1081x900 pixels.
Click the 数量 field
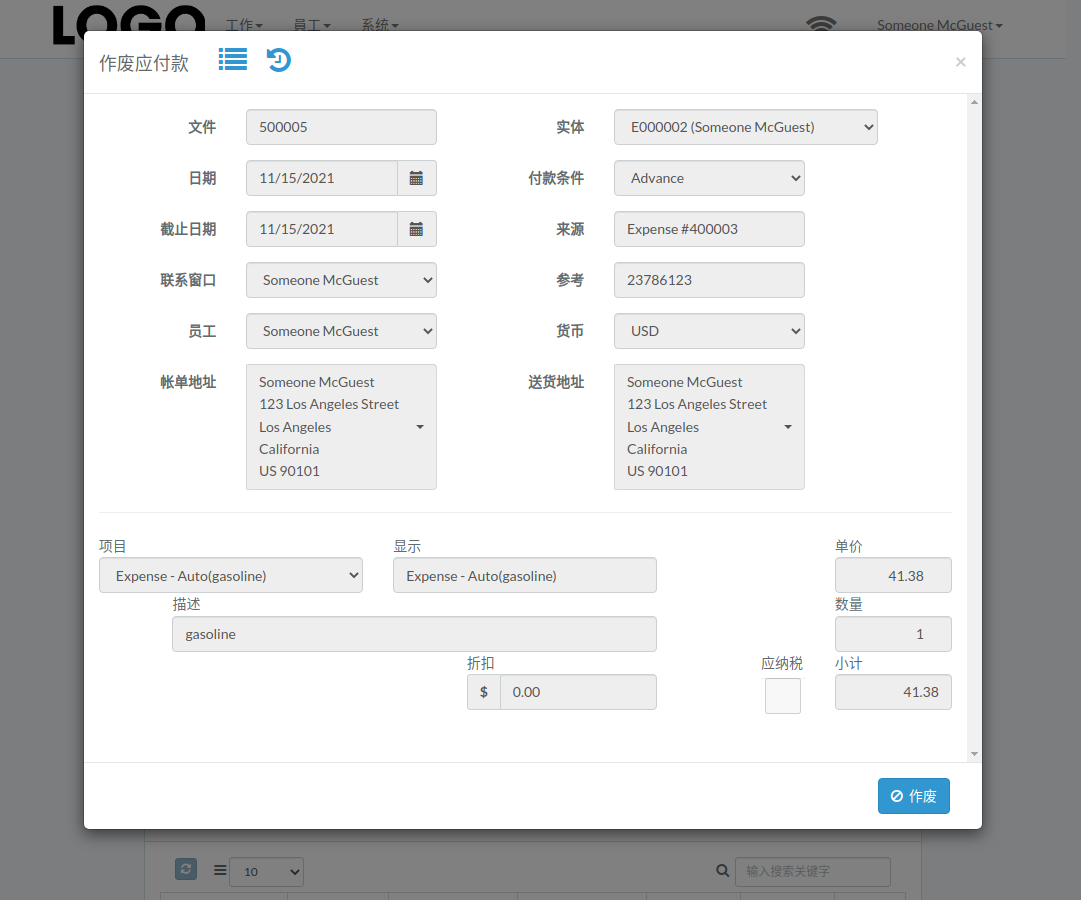pos(893,634)
